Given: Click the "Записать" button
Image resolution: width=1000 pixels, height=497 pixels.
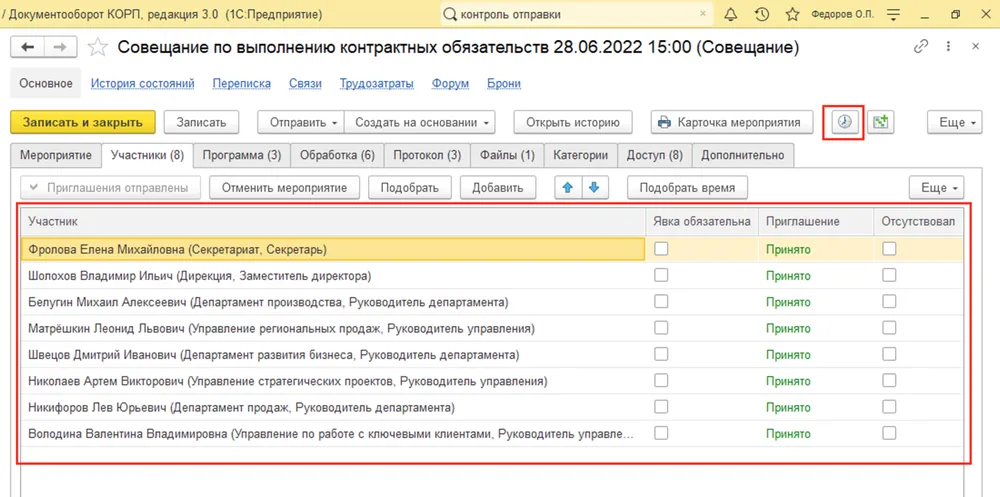Looking at the screenshot, I should (x=201, y=122).
